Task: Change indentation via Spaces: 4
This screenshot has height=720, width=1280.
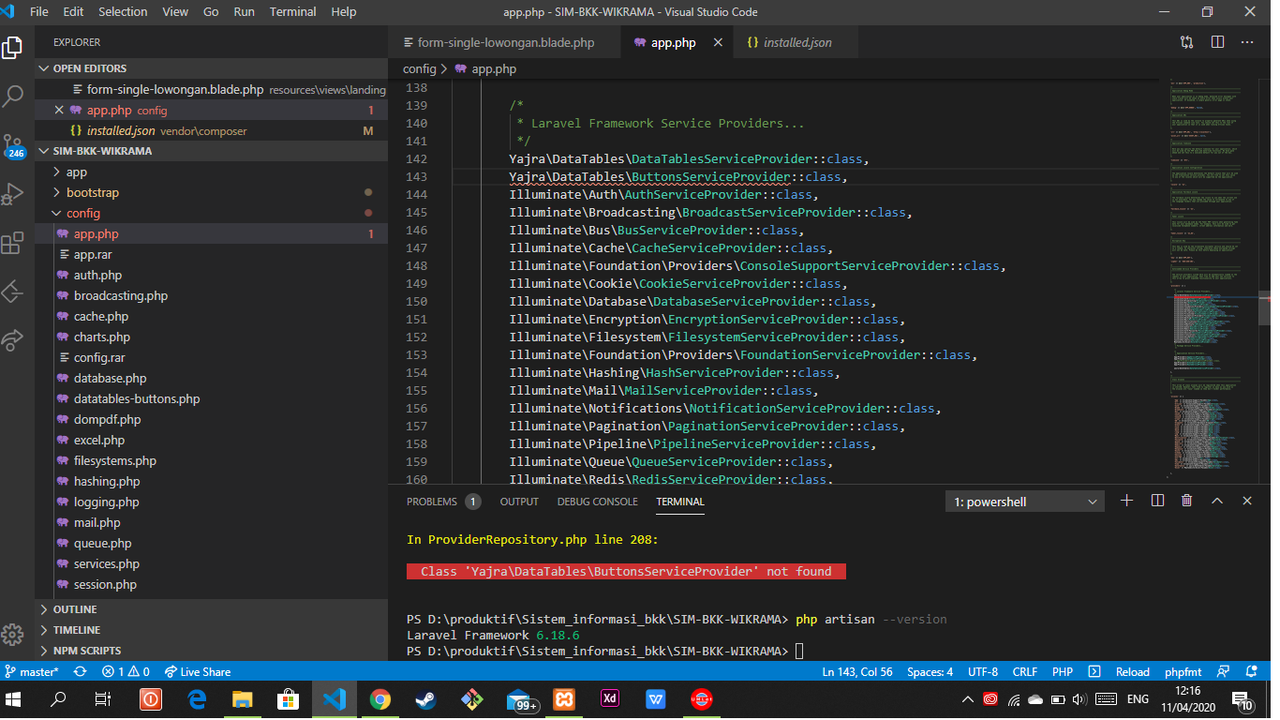Action: 930,672
